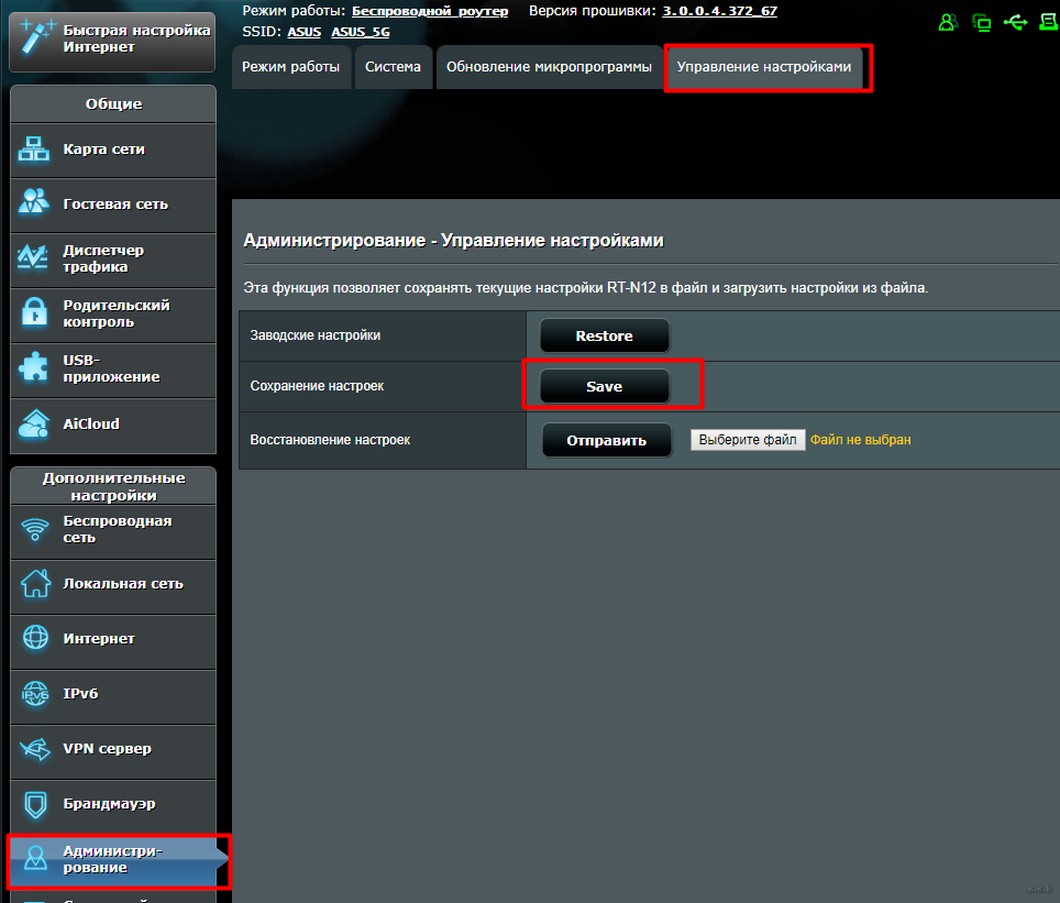Switch to the Режим работы tab

click(x=291, y=67)
